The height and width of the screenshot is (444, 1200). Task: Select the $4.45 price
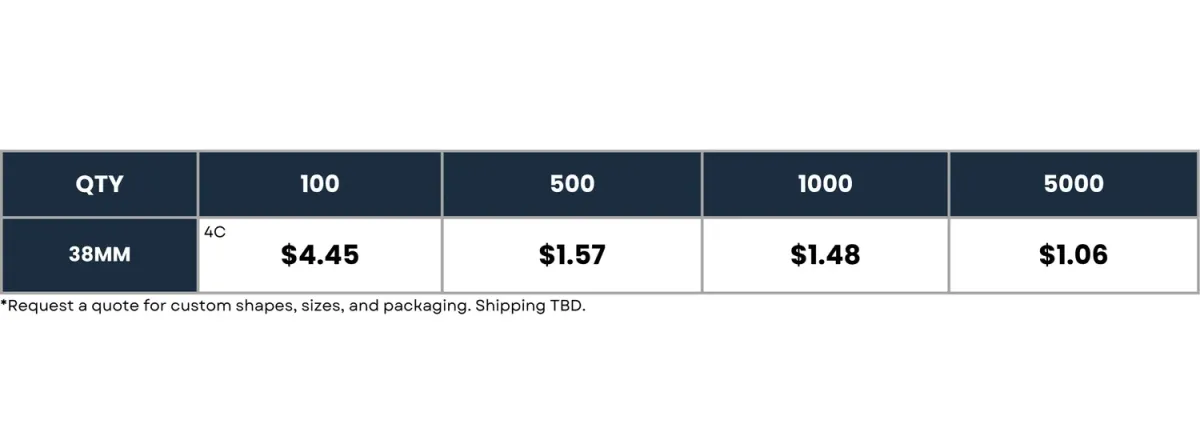pos(320,255)
